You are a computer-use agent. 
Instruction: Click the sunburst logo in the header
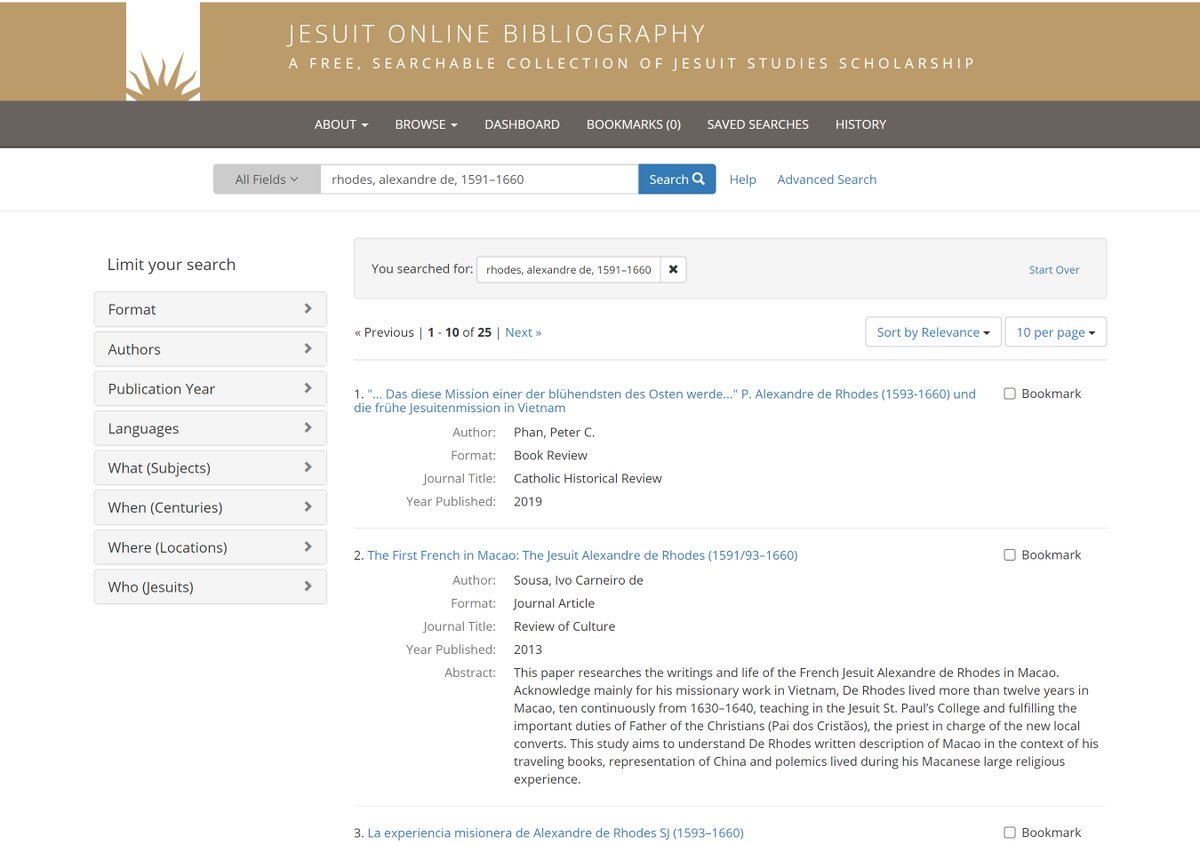tap(162, 50)
